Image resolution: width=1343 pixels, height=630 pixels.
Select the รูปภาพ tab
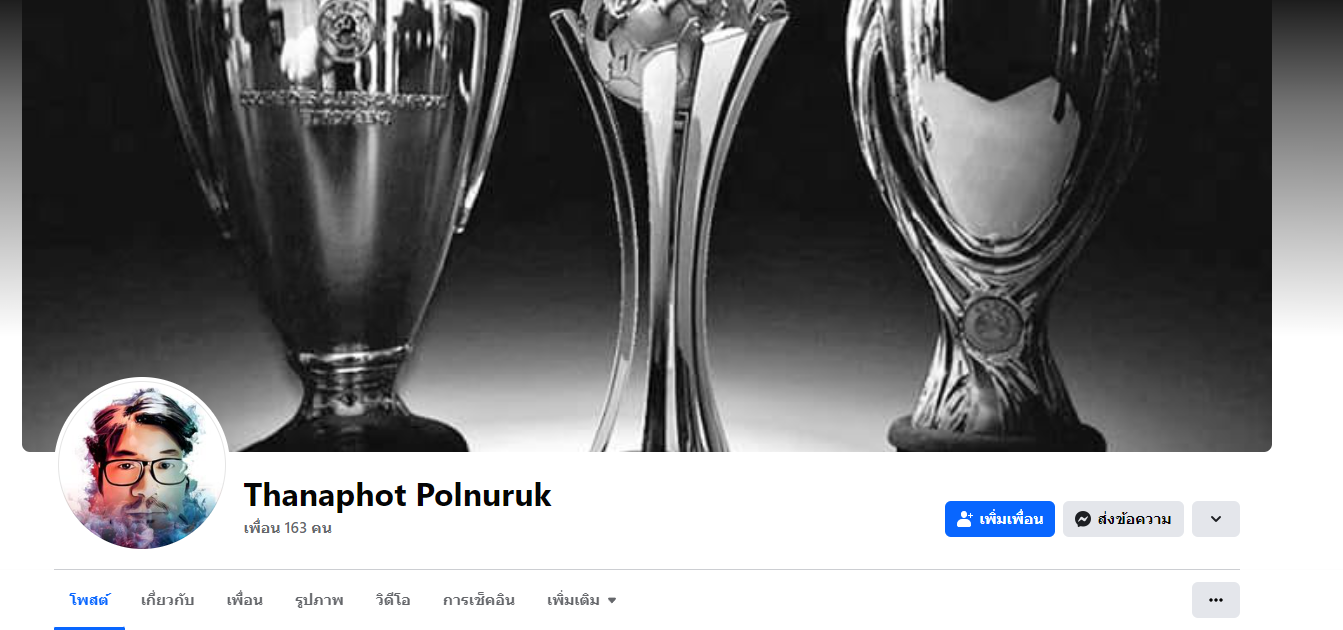click(x=319, y=600)
